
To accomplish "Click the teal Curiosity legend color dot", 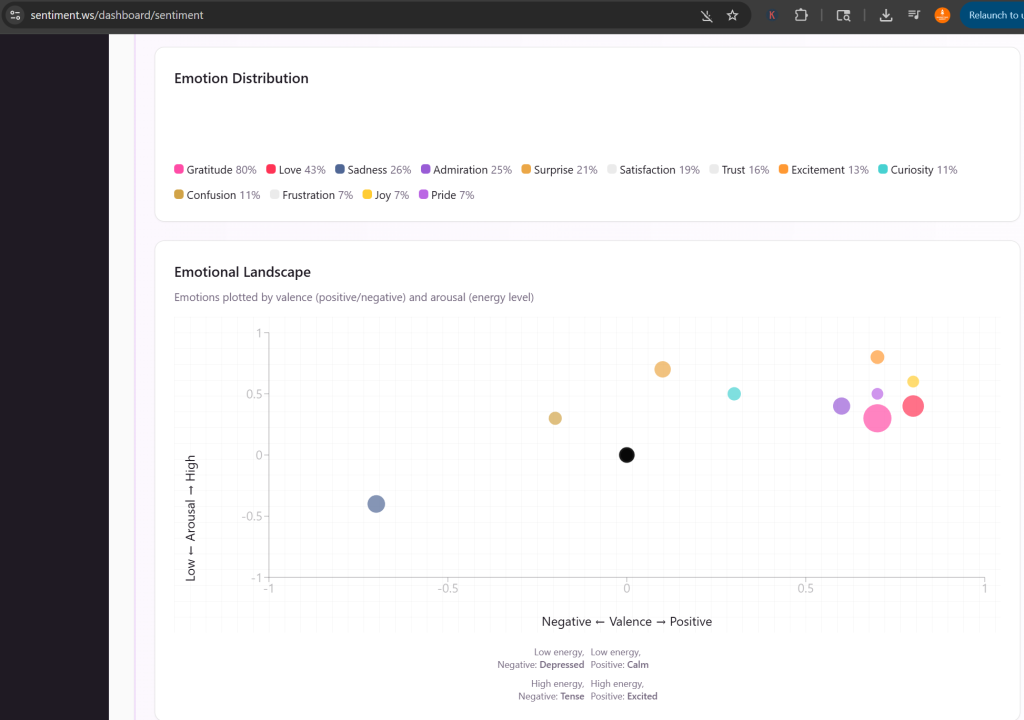I will [883, 170].
